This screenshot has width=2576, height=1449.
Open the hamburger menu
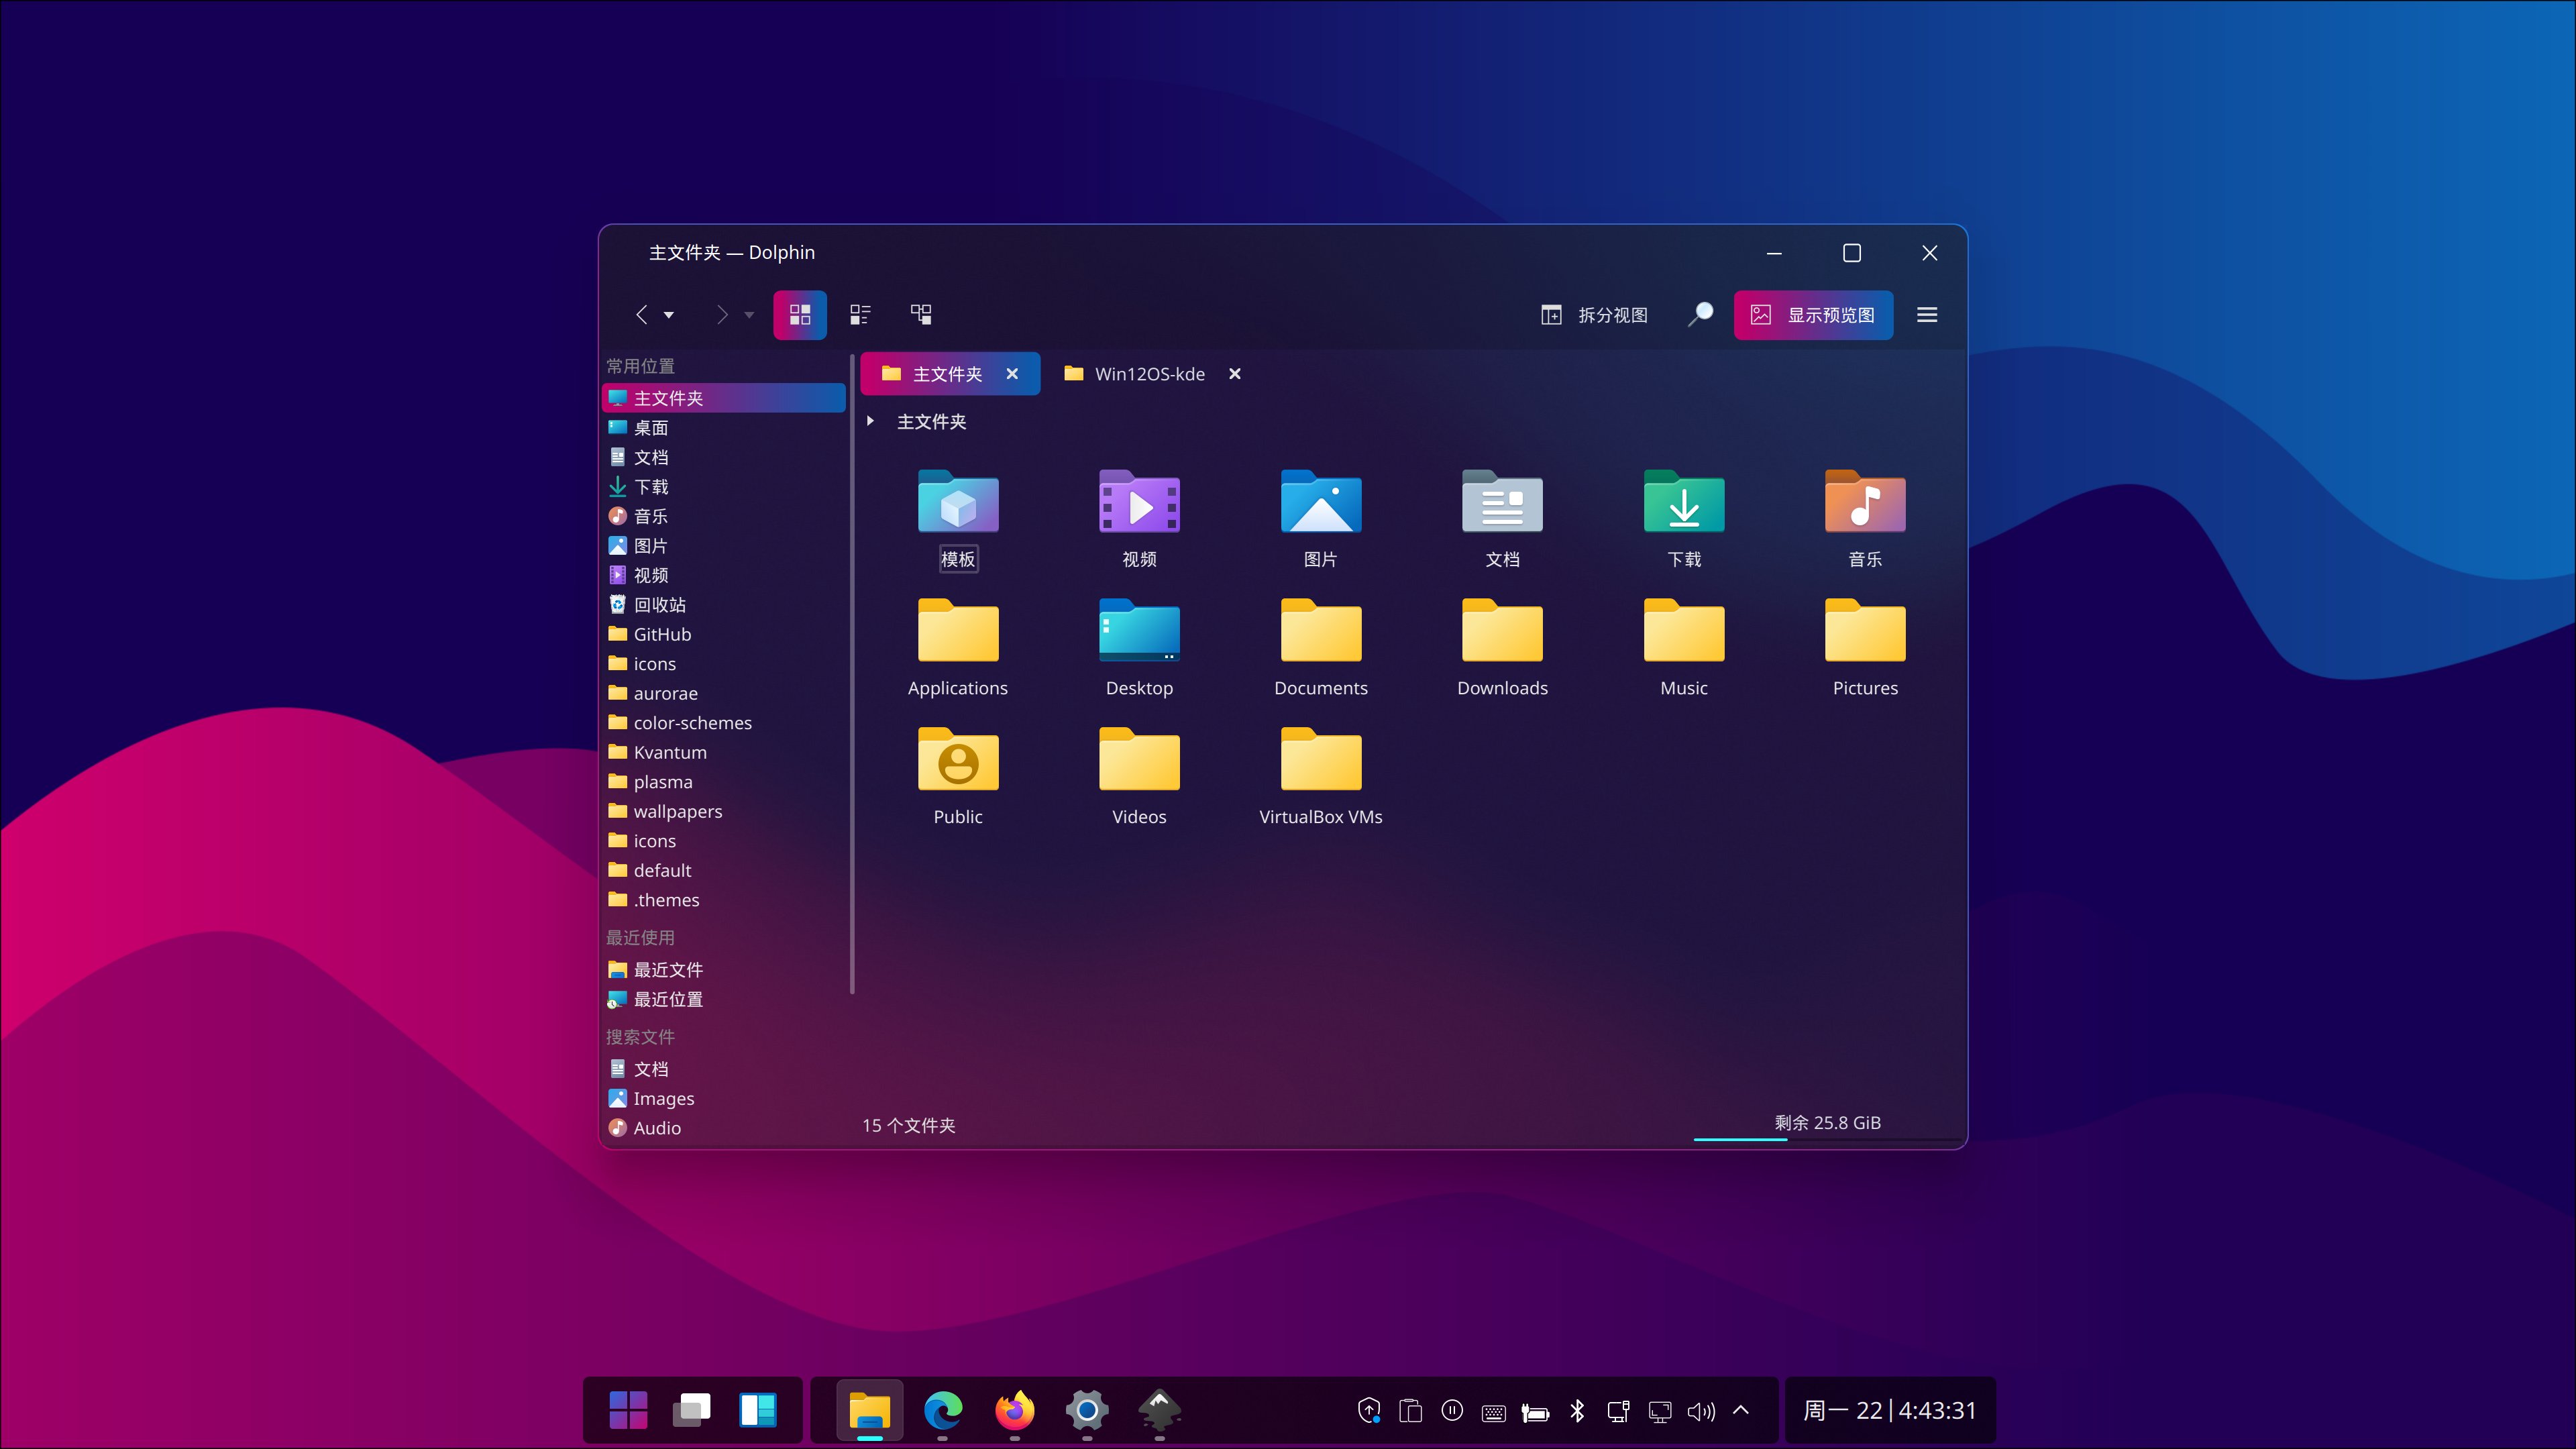pyautogui.click(x=1927, y=315)
